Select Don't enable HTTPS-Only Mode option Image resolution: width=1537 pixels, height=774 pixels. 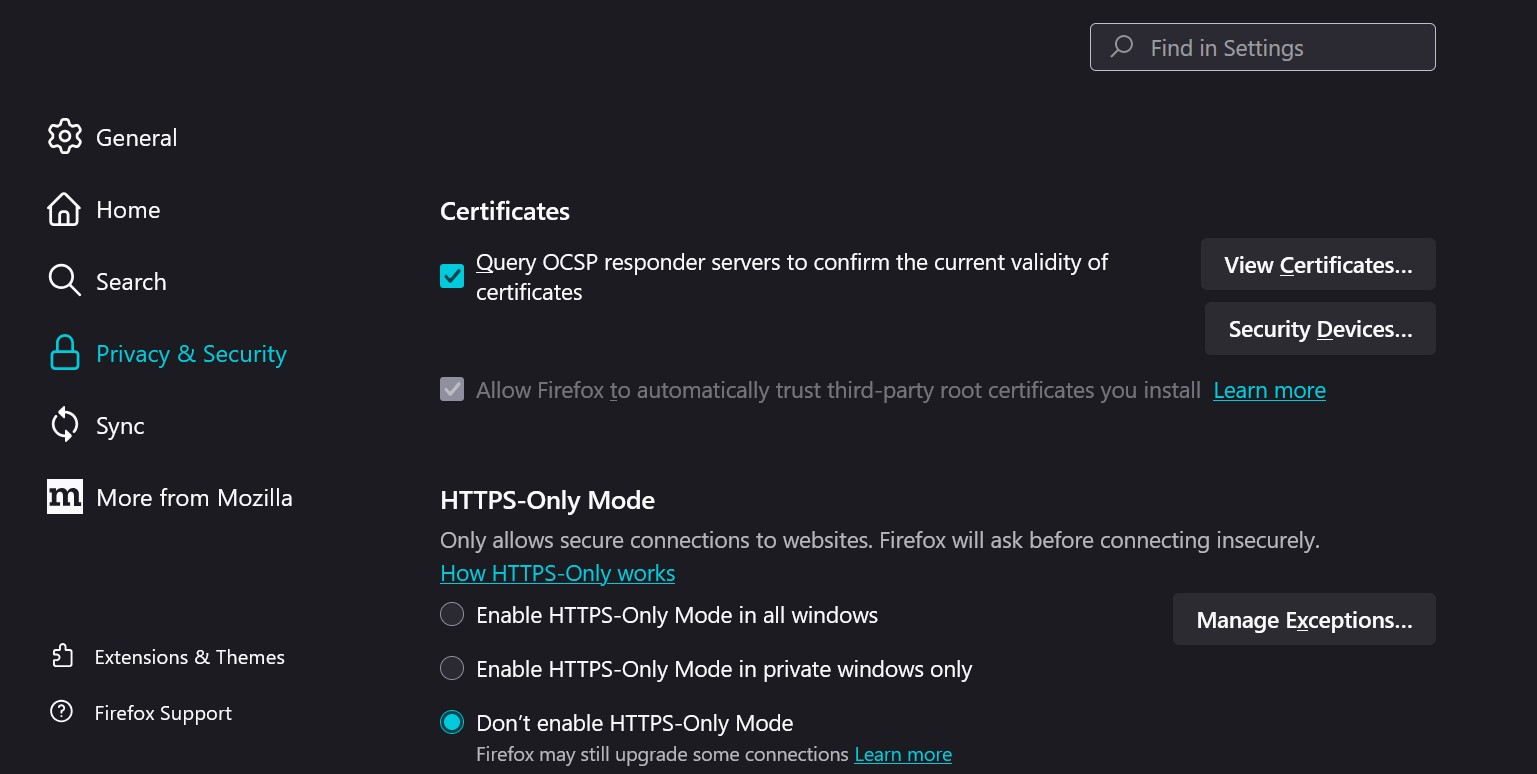pyautogui.click(x=452, y=722)
